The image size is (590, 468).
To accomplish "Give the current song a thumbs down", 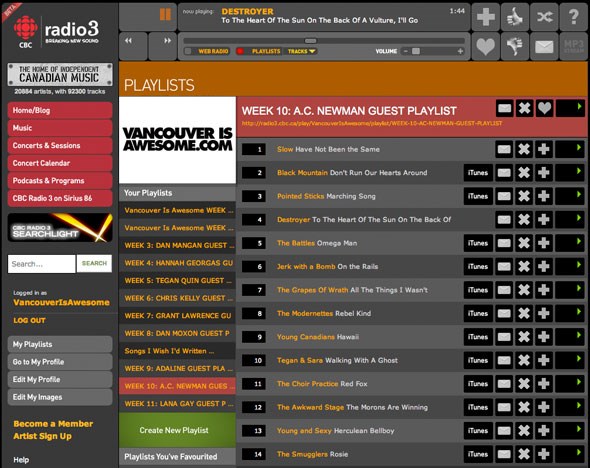I will pos(515,46).
